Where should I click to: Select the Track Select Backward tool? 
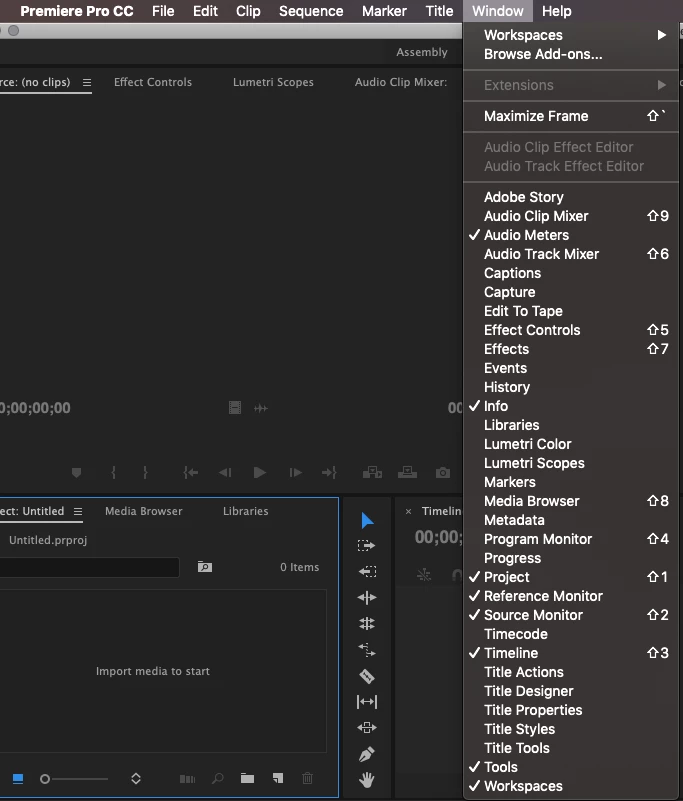[x=367, y=571]
